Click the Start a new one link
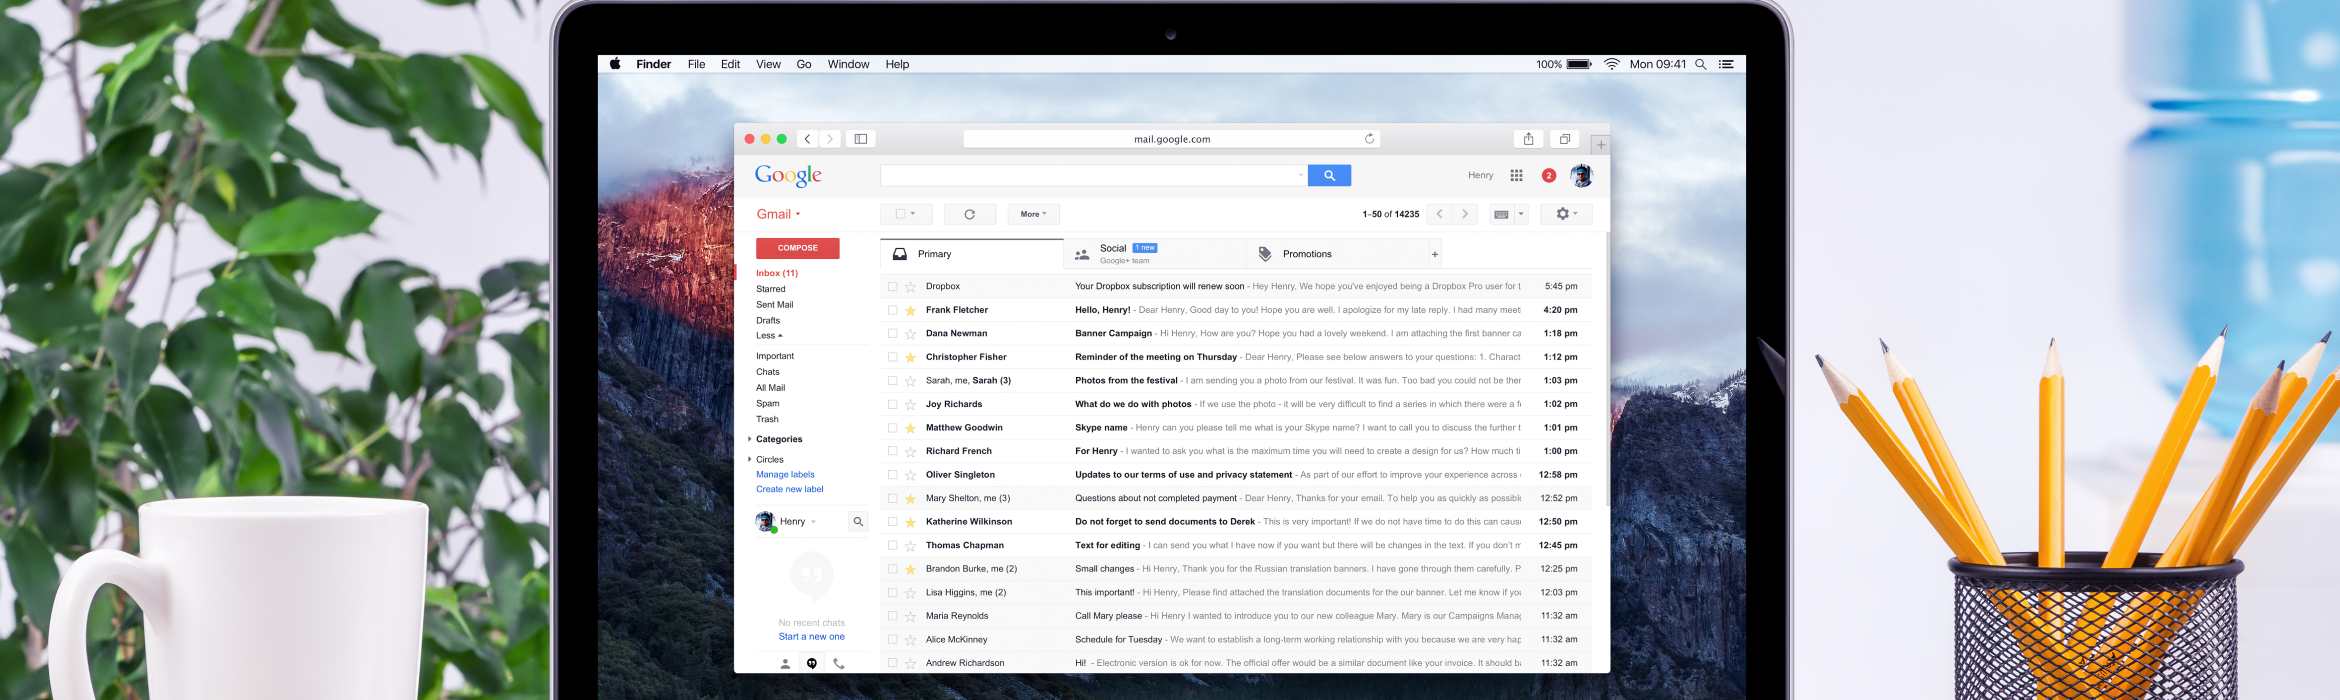 [x=812, y=637]
